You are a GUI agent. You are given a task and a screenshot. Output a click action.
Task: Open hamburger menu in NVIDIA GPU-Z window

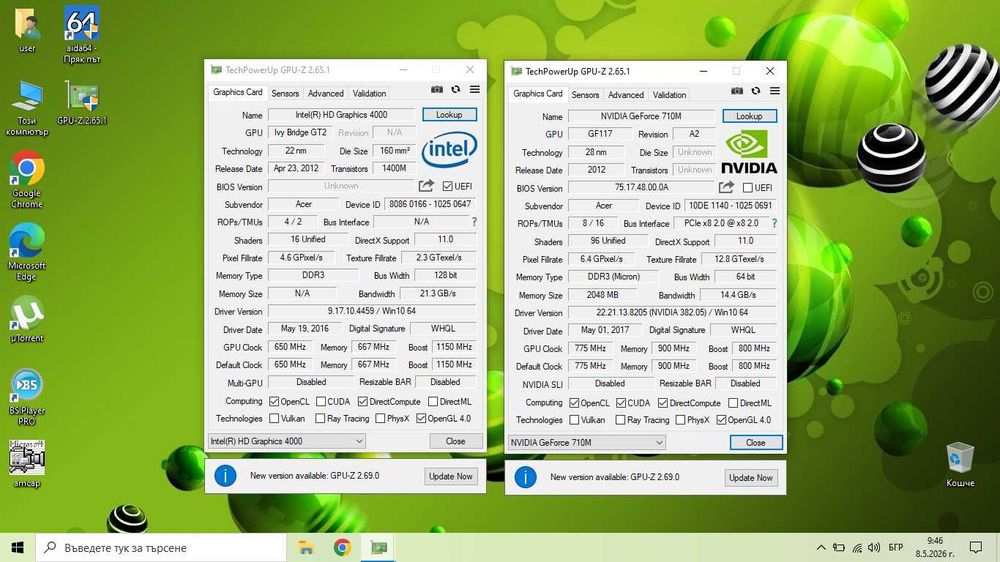(775, 91)
